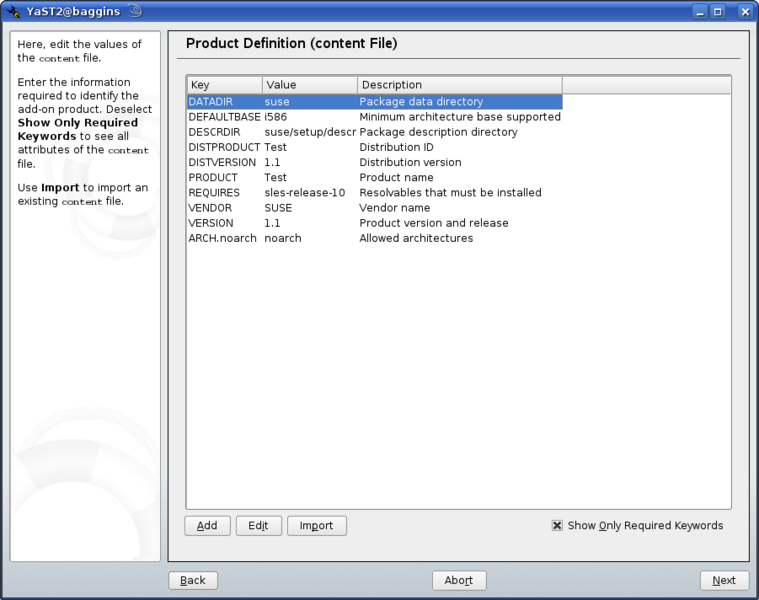Click 'Product version and release' description
The image size is (759, 600).
click(x=434, y=223)
